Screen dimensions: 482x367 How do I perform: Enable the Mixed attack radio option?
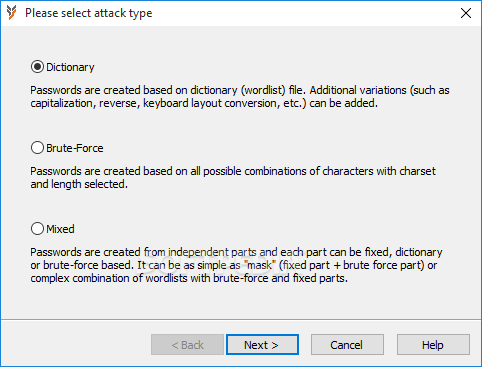pyautogui.click(x=37, y=229)
